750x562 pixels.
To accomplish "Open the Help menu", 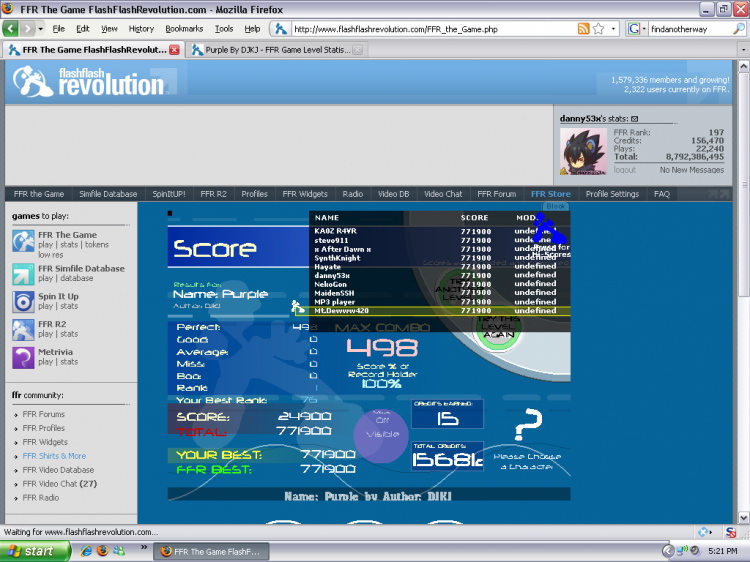I will click(252, 29).
